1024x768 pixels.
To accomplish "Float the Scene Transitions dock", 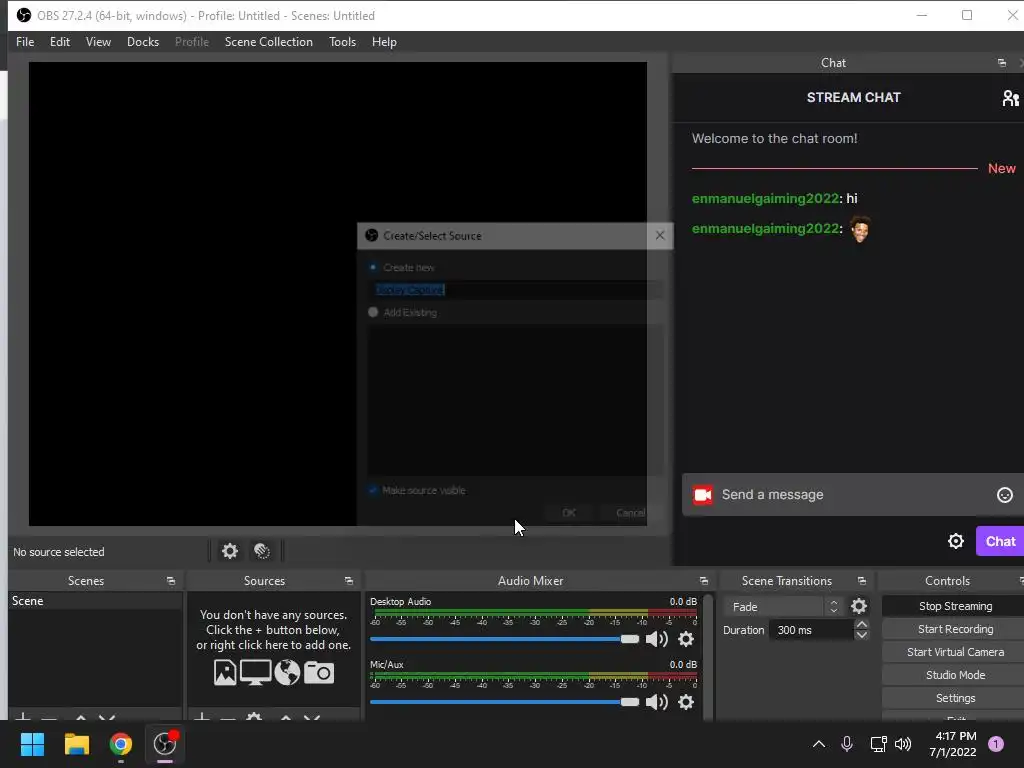I will pyautogui.click(x=861, y=581).
